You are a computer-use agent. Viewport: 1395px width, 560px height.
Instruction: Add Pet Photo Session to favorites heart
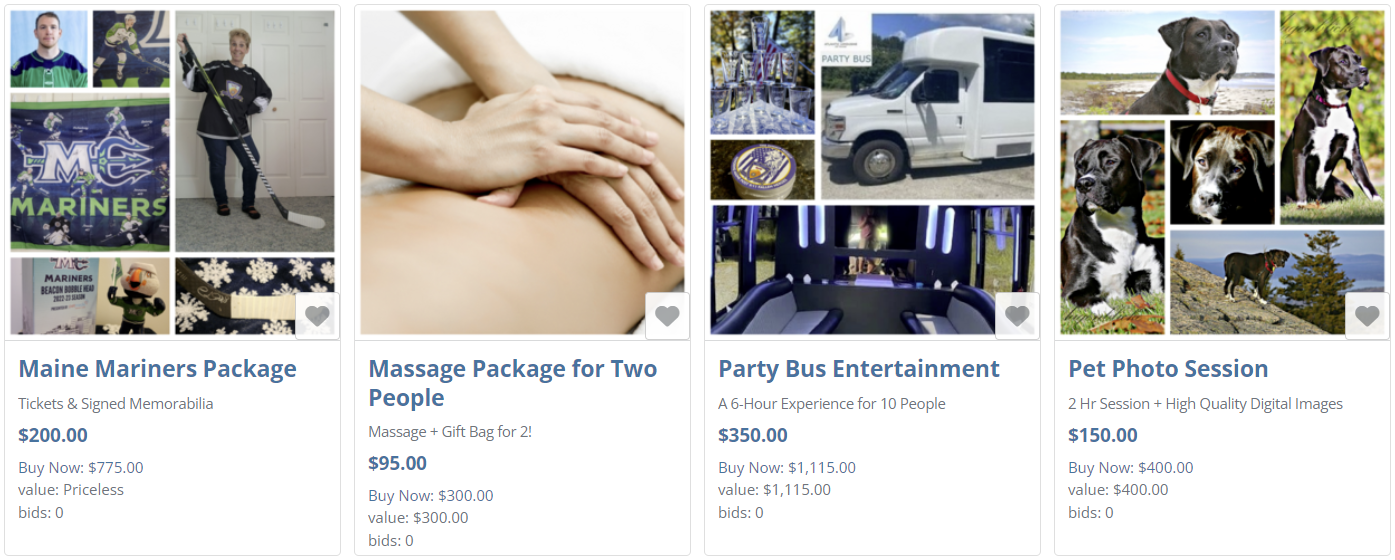click(1367, 316)
